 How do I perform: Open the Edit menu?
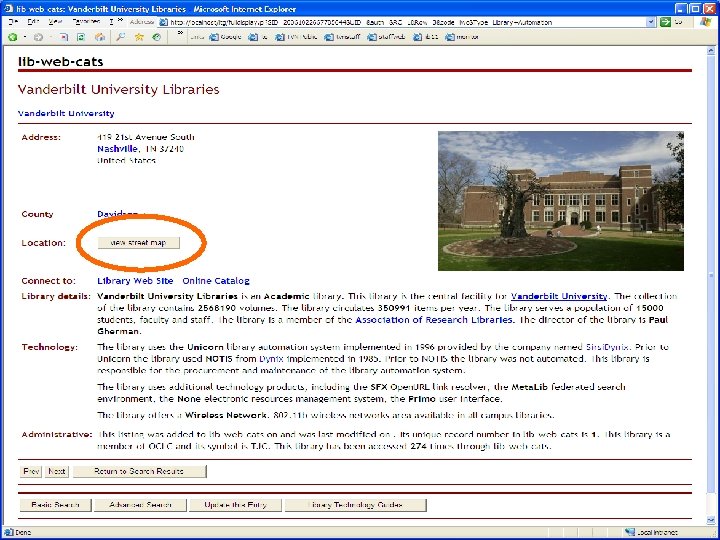tap(33, 22)
